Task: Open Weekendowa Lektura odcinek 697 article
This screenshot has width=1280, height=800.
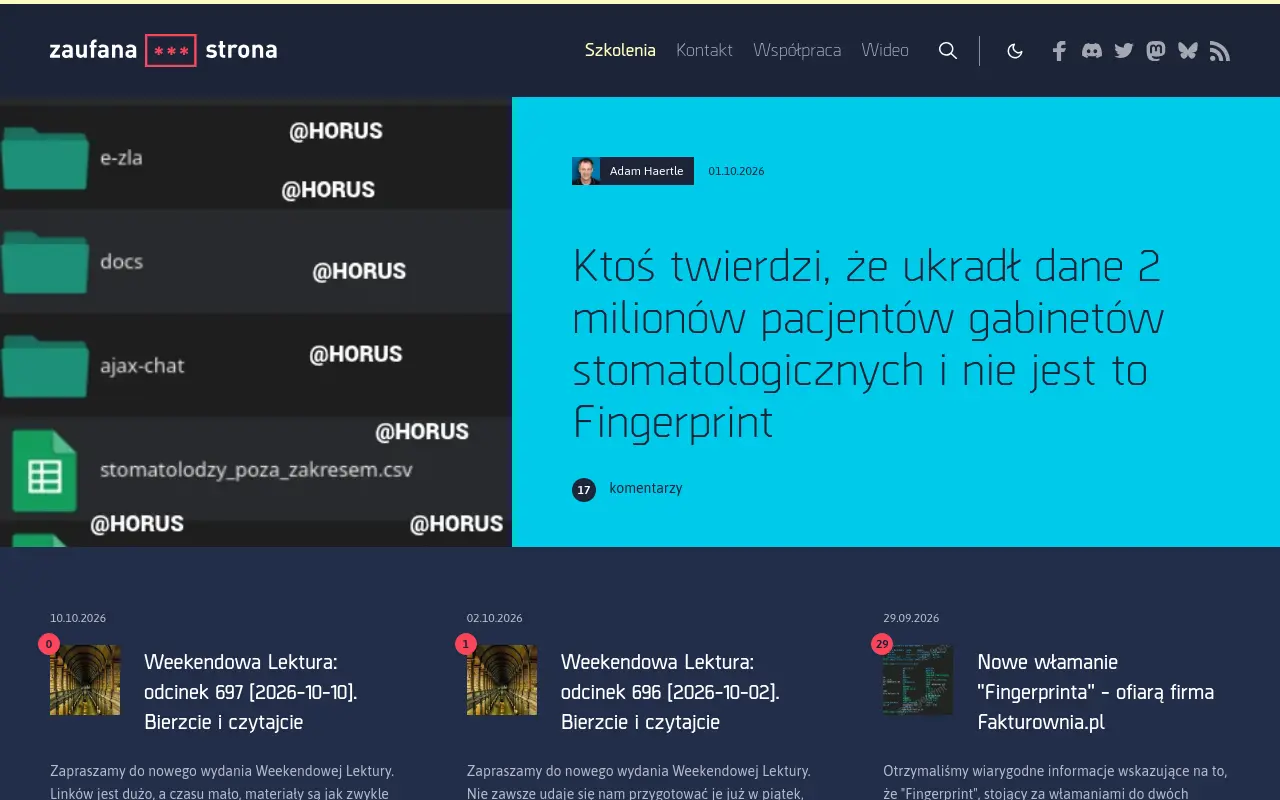Action: (251, 692)
